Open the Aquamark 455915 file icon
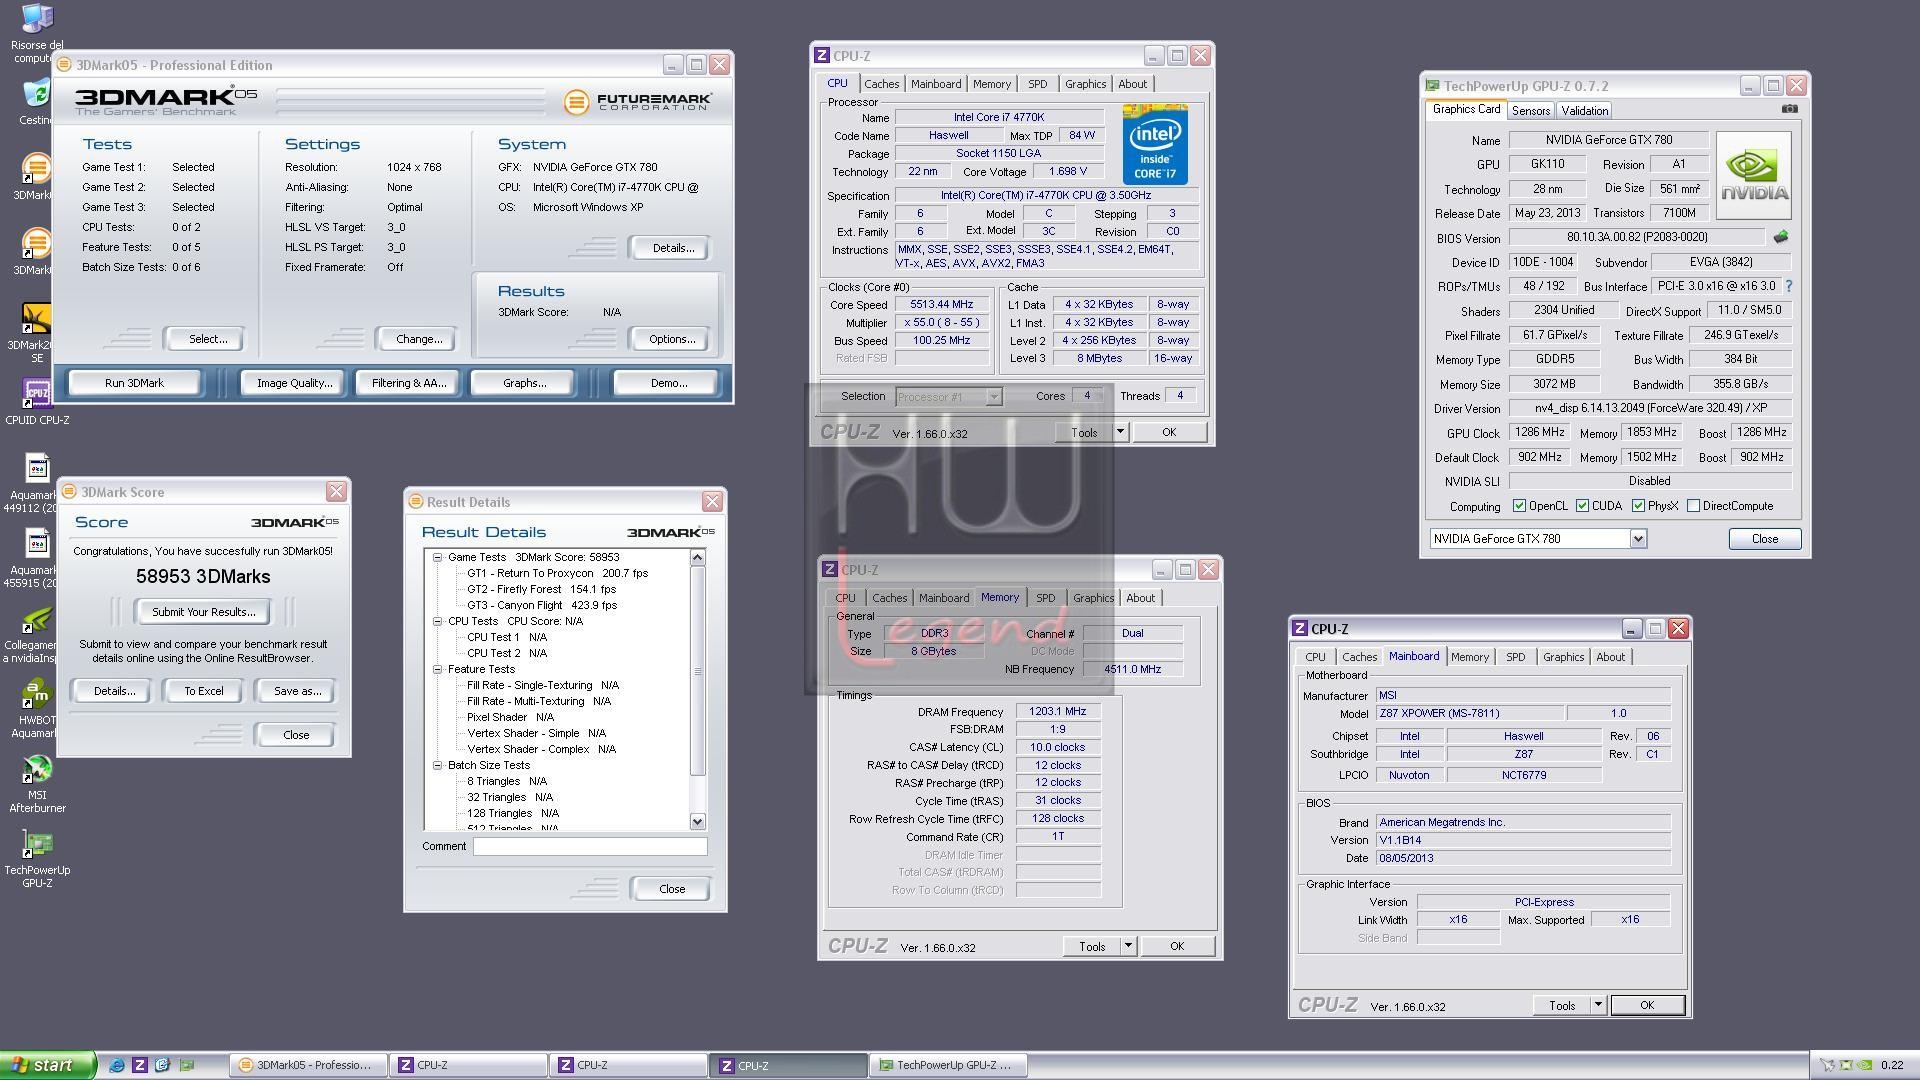This screenshot has height=1080, width=1920. [x=37, y=543]
